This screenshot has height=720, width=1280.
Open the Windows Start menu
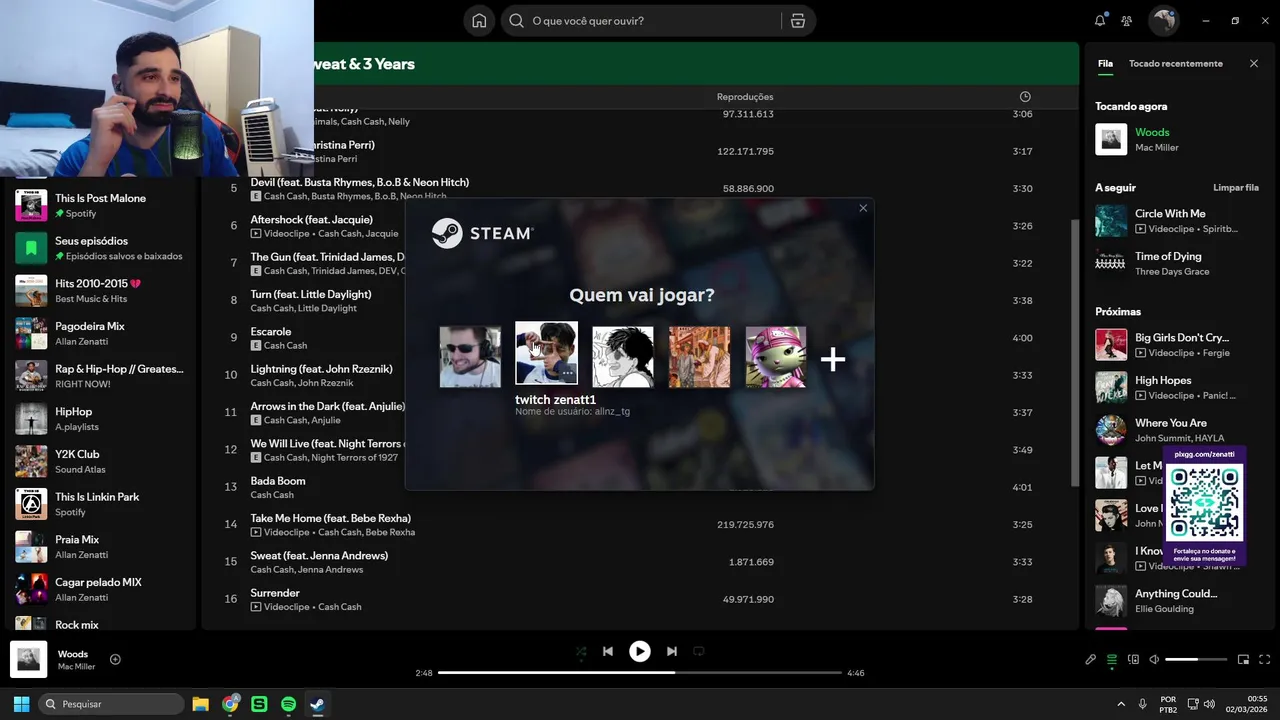click(x=21, y=704)
